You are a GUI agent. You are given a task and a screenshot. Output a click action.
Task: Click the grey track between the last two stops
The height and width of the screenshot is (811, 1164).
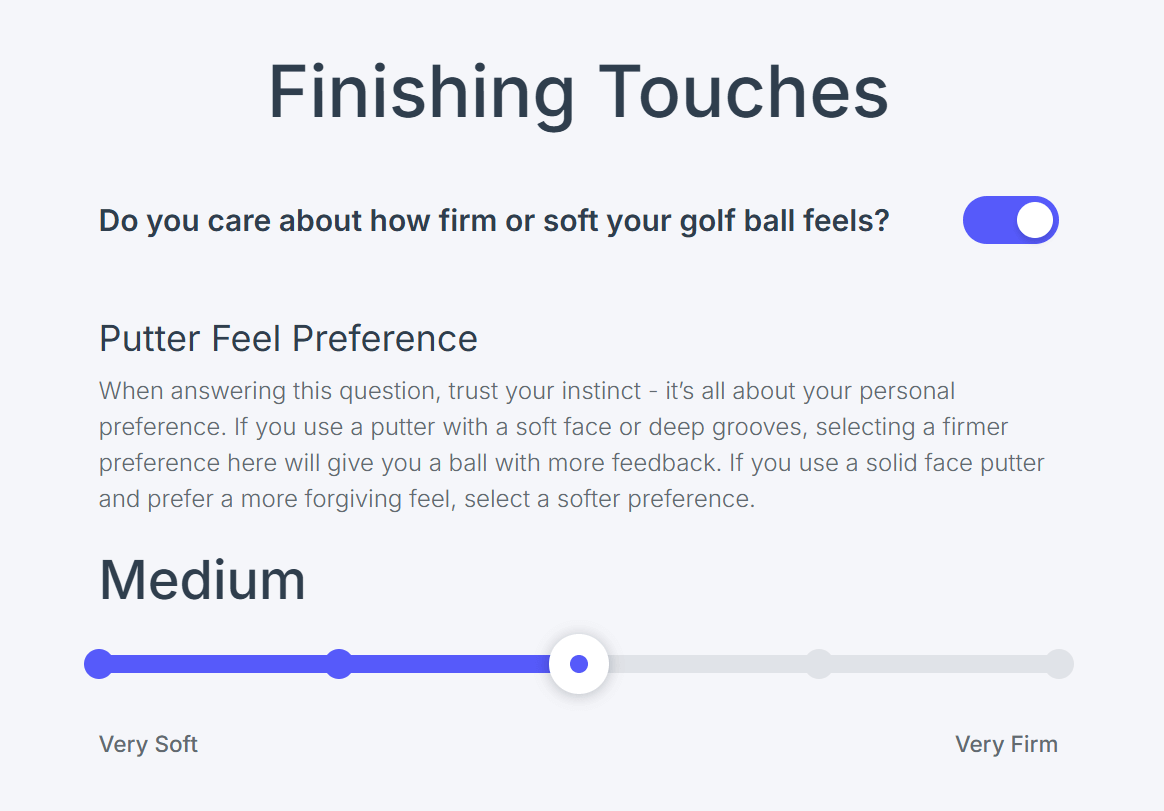(x=940, y=664)
